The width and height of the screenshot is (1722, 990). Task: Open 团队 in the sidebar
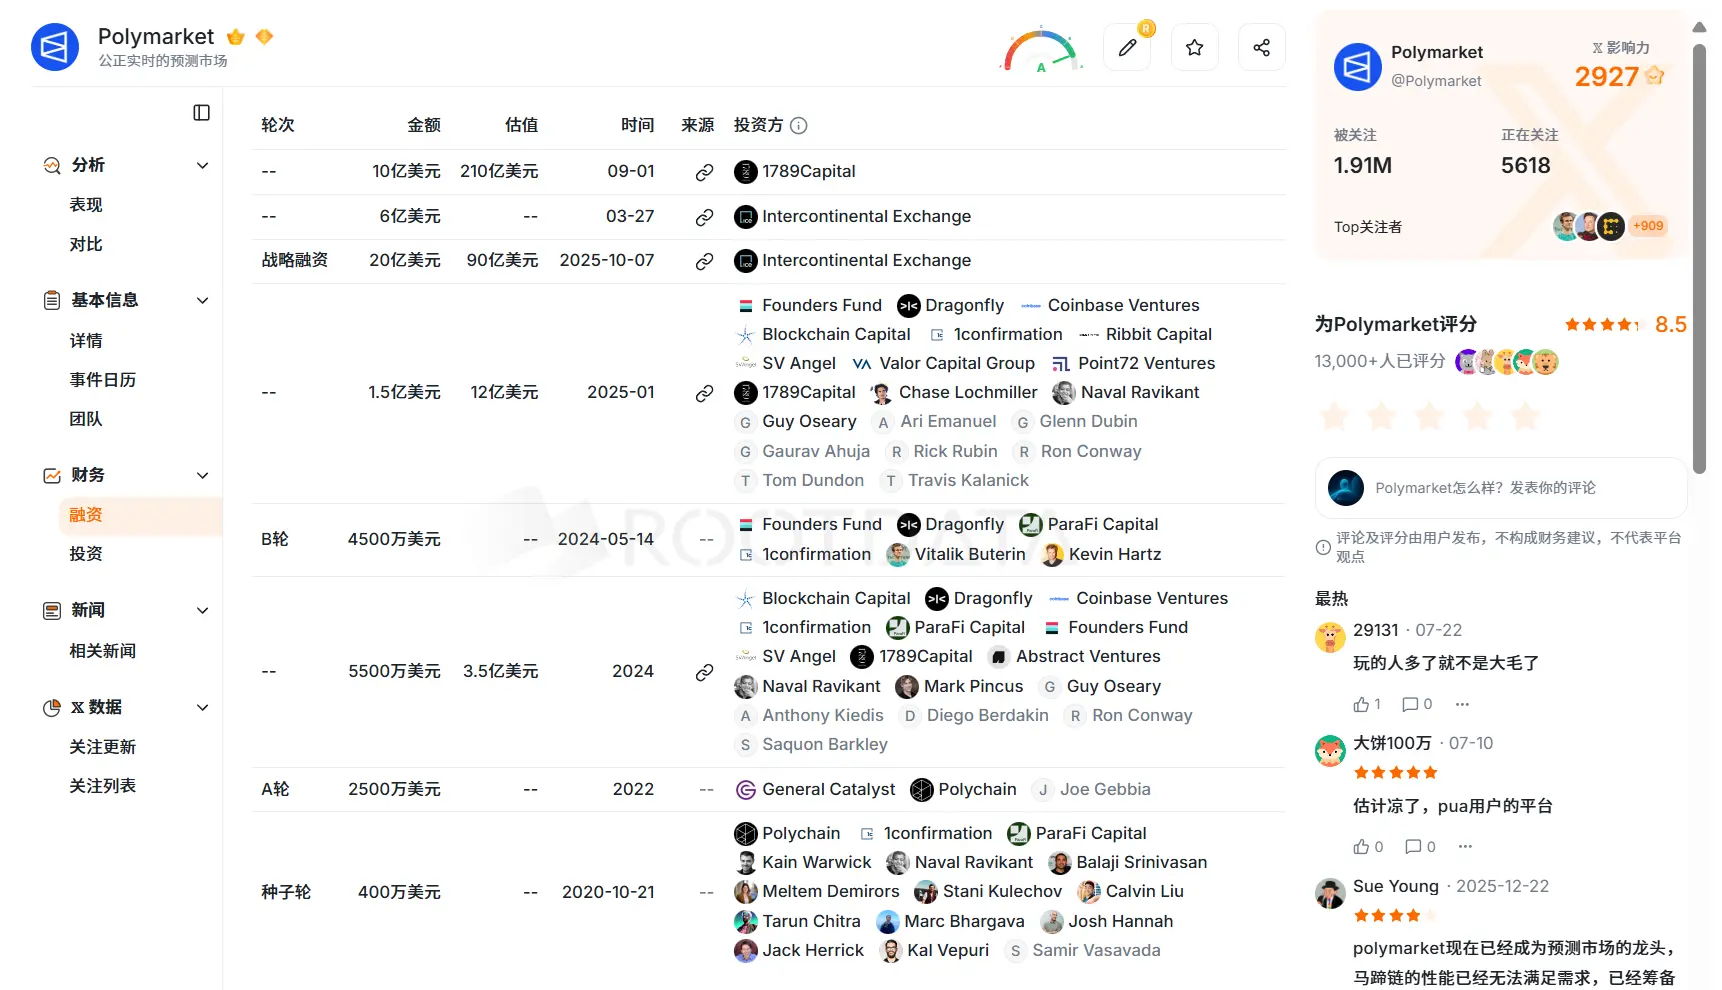coord(86,419)
